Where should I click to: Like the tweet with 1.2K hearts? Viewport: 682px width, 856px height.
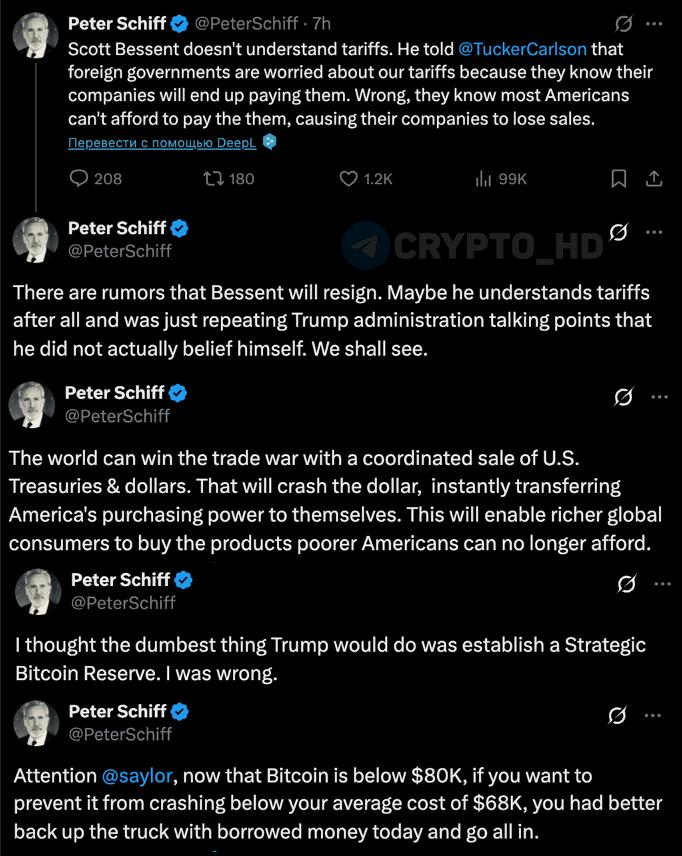point(348,179)
